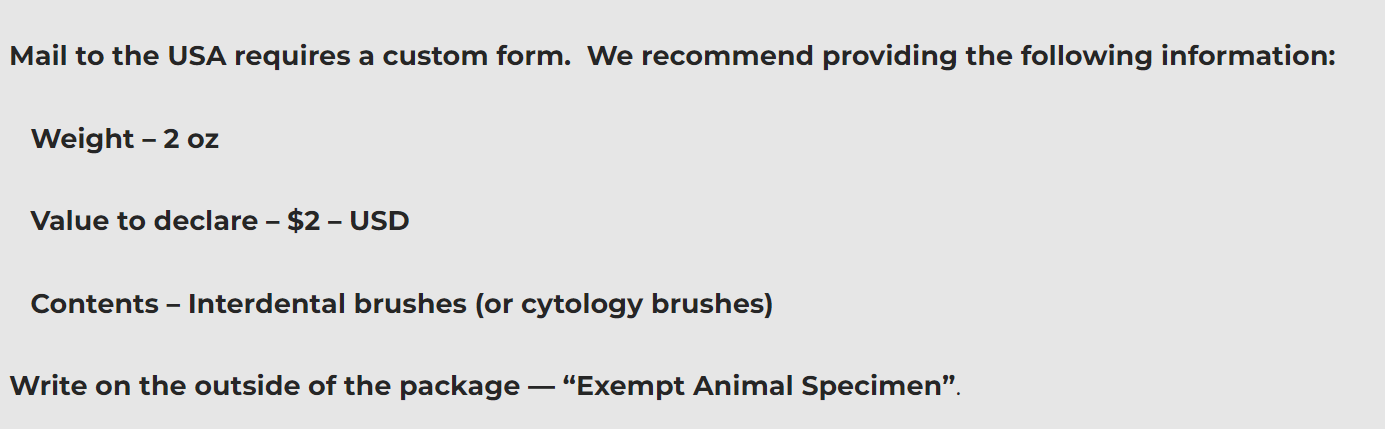Click the word 'cytology'
This screenshot has width=1385, height=429.
[x=582, y=305]
